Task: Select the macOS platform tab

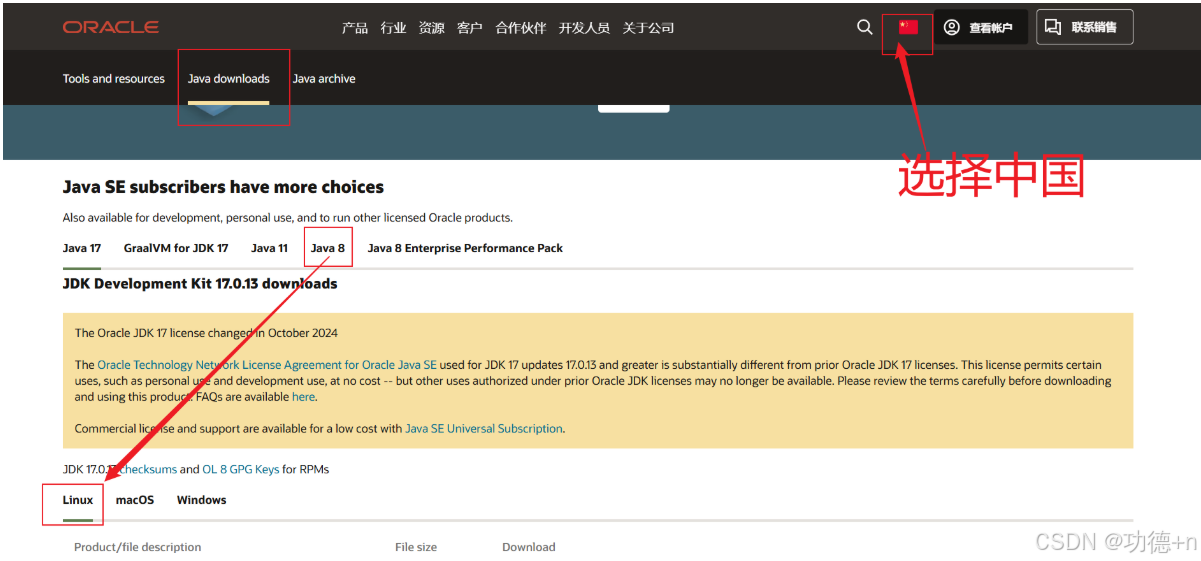Action: coord(135,500)
